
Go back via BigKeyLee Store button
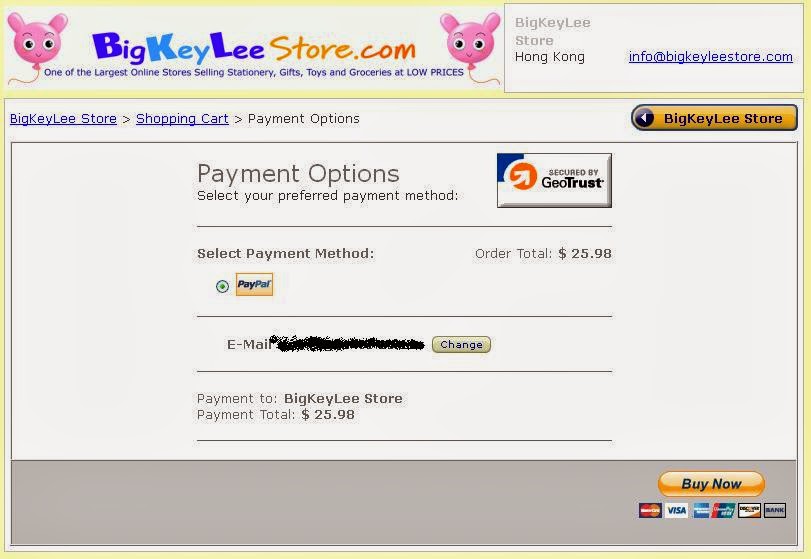point(714,118)
